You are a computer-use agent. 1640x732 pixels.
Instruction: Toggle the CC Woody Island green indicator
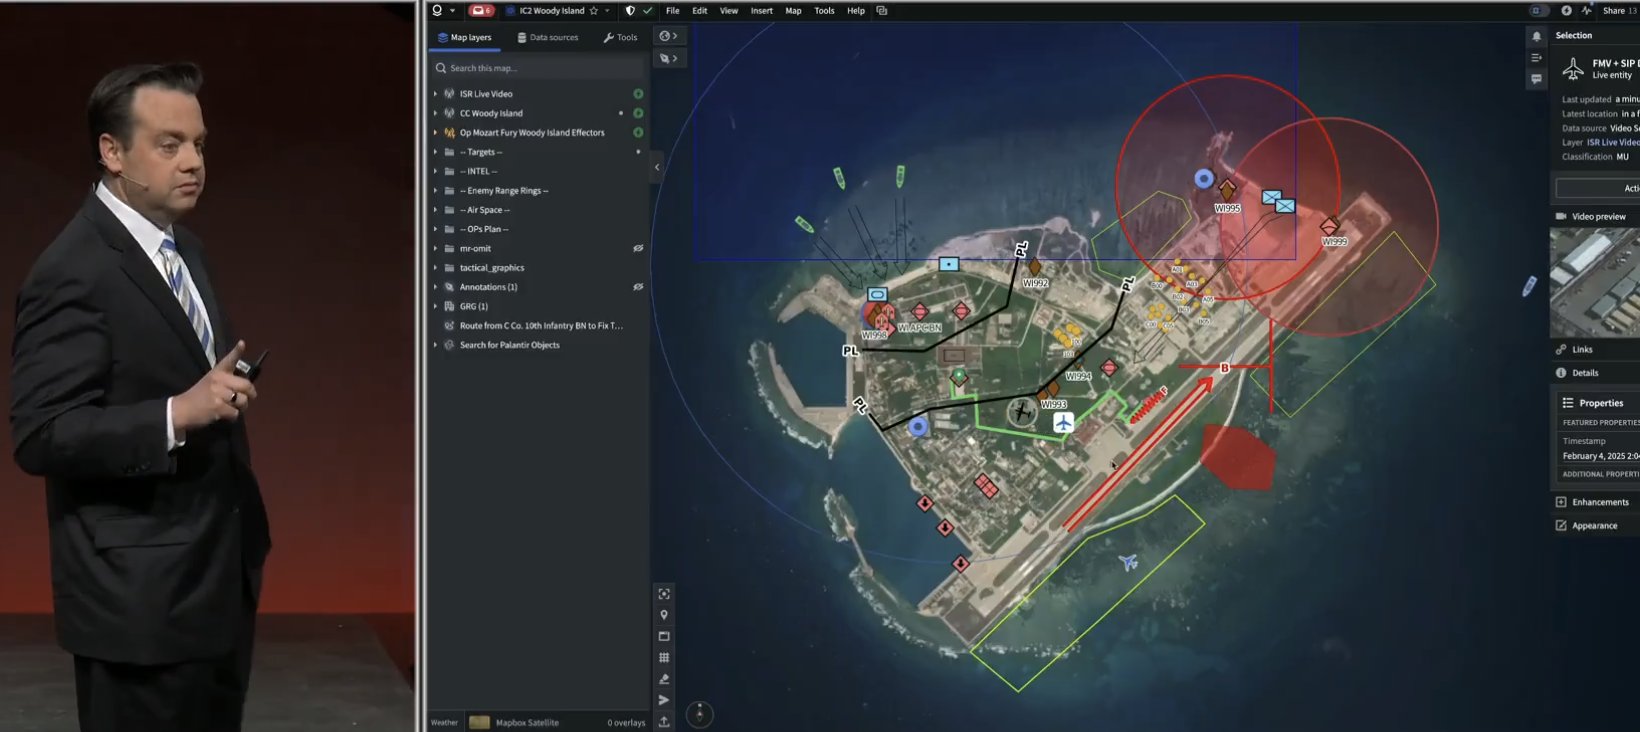638,113
